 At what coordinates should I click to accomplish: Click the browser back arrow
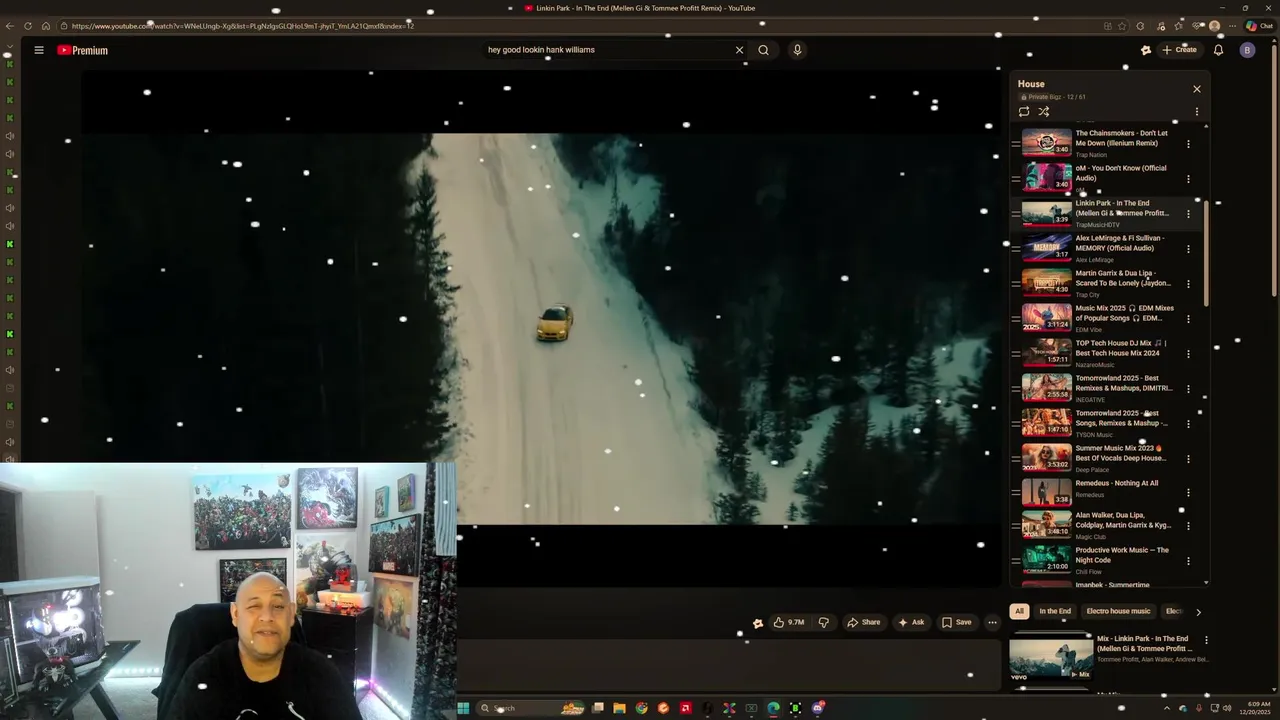pyautogui.click(x=10, y=26)
